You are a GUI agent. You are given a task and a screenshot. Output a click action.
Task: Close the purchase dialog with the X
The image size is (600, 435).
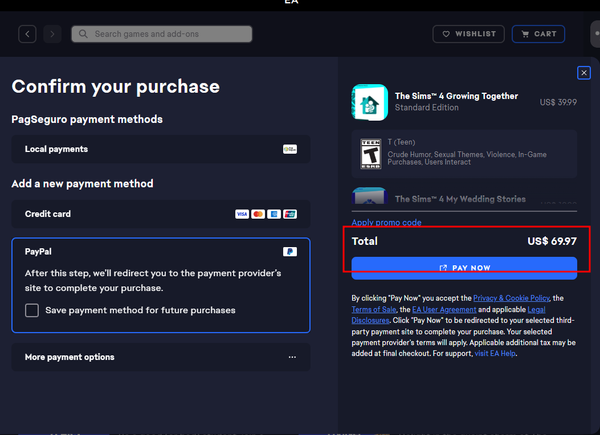tap(584, 73)
